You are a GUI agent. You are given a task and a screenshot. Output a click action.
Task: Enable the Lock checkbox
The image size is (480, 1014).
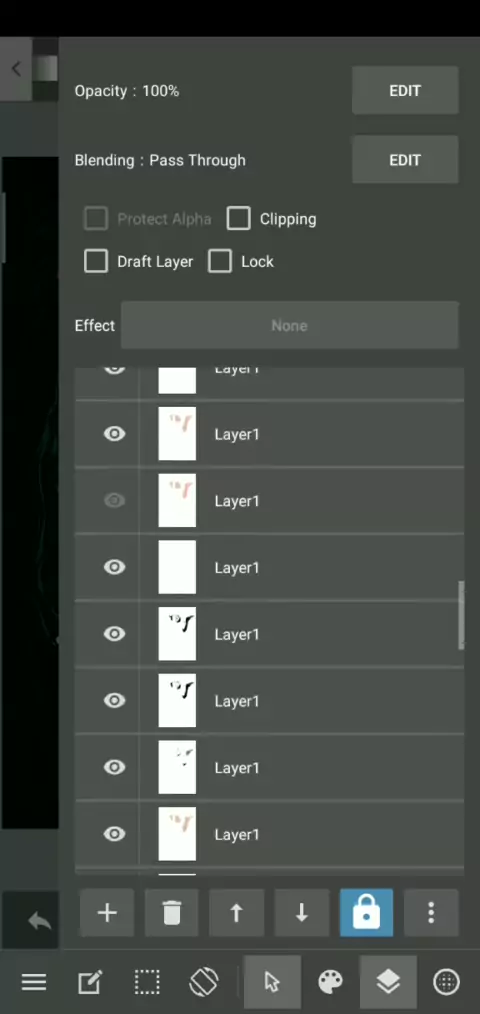point(220,261)
